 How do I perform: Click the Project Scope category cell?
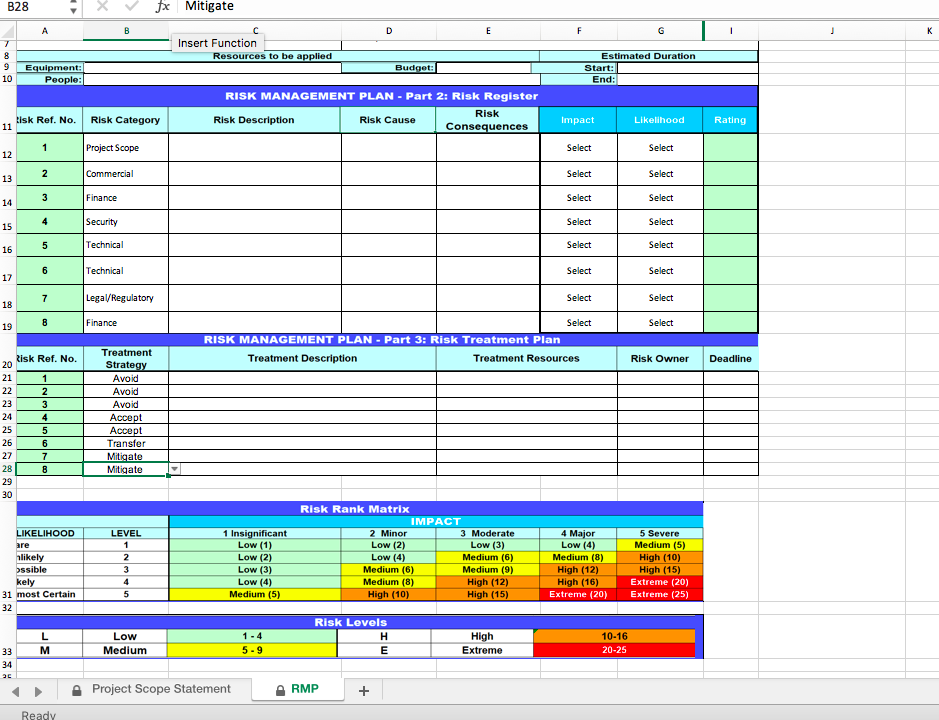click(x=126, y=147)
